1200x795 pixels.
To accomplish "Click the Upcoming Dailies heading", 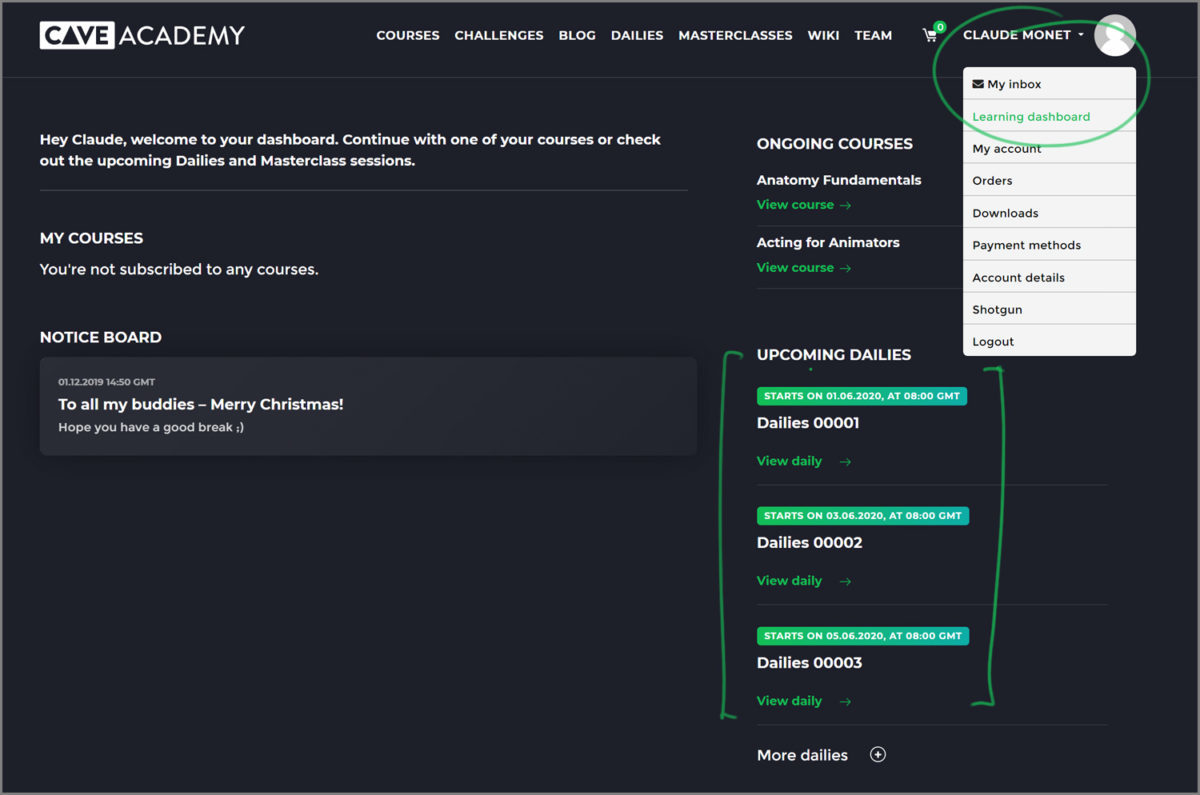I will tap(834, 355).
